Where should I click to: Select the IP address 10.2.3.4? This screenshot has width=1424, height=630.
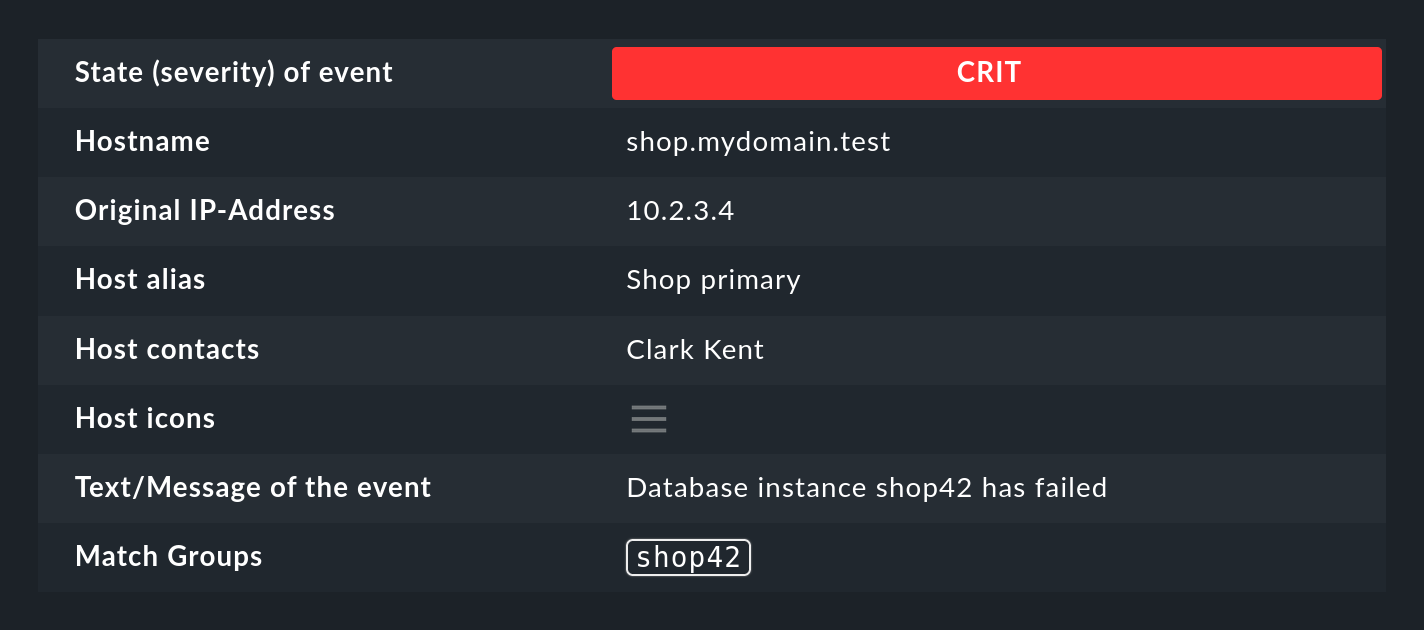[x=680, y=211]
